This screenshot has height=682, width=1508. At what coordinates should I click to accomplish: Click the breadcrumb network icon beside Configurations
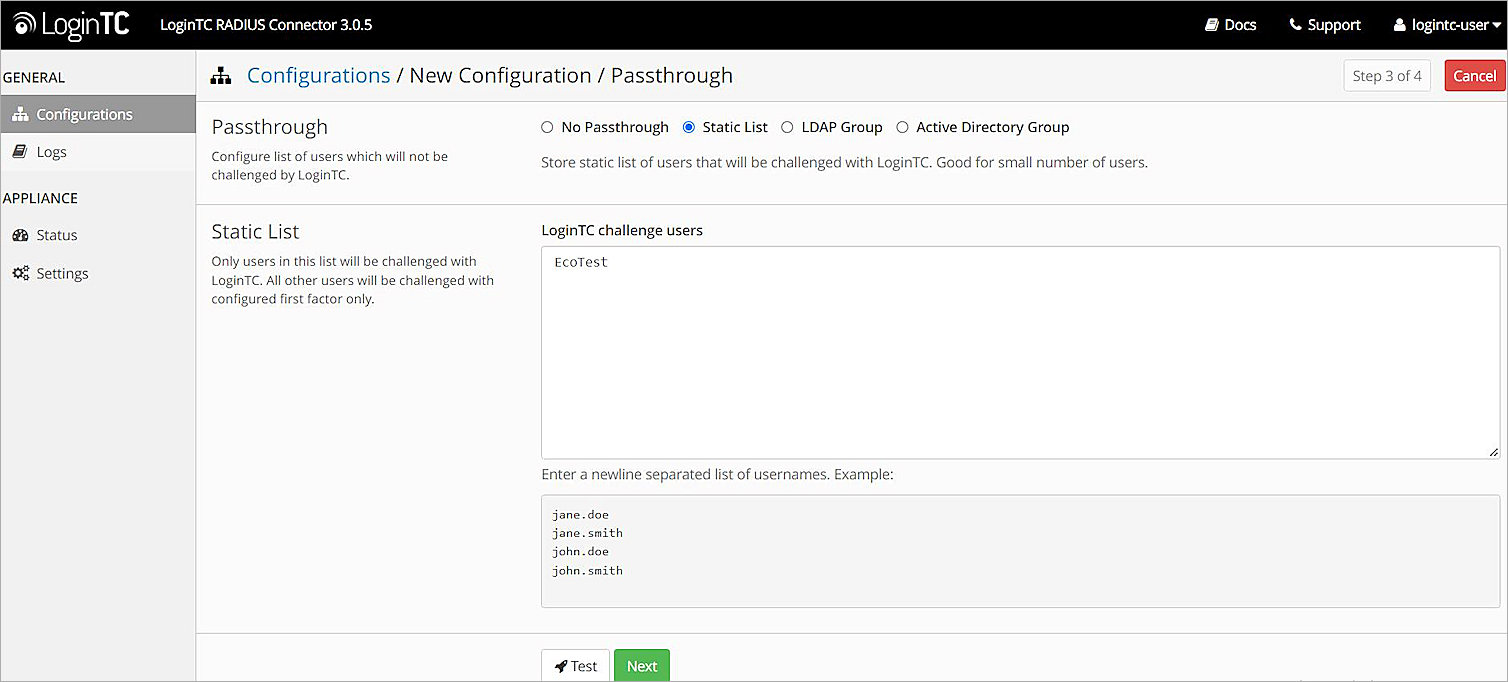click(220, 75)
